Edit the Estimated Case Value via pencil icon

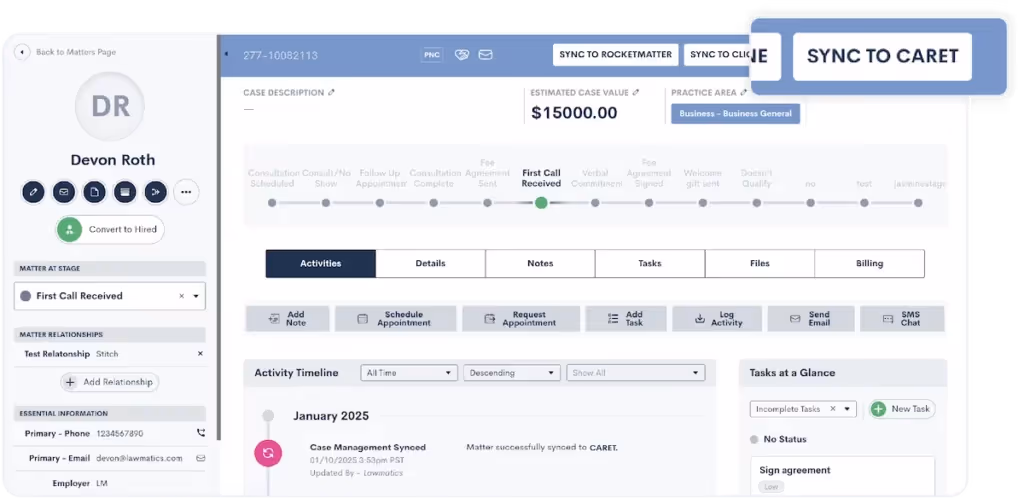(636, 93)
